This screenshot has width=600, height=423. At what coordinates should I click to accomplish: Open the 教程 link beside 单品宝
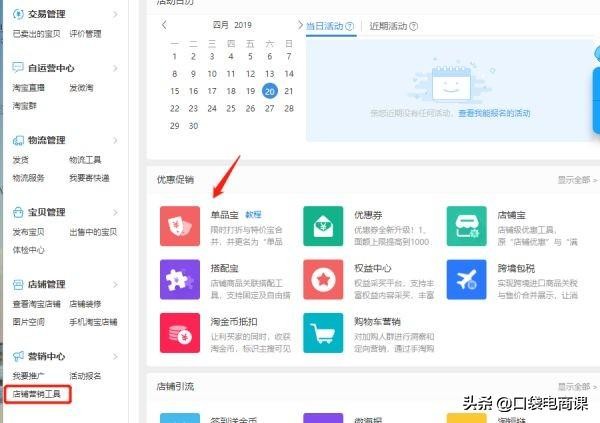[x=253, y=215]
